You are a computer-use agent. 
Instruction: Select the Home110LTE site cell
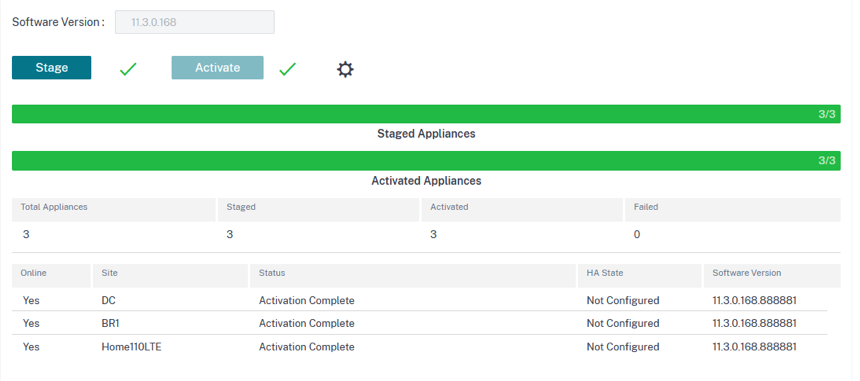132,347
